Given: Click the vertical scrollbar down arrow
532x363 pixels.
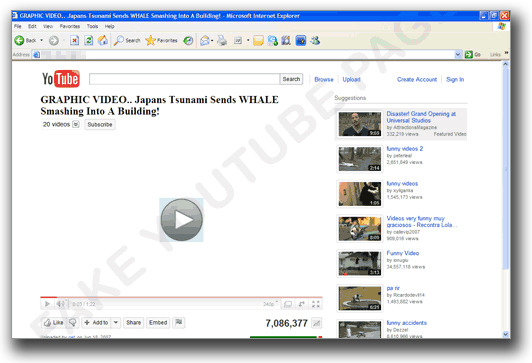Looking at the screenshot, I should pyautogui.click(x=506, y=334).
